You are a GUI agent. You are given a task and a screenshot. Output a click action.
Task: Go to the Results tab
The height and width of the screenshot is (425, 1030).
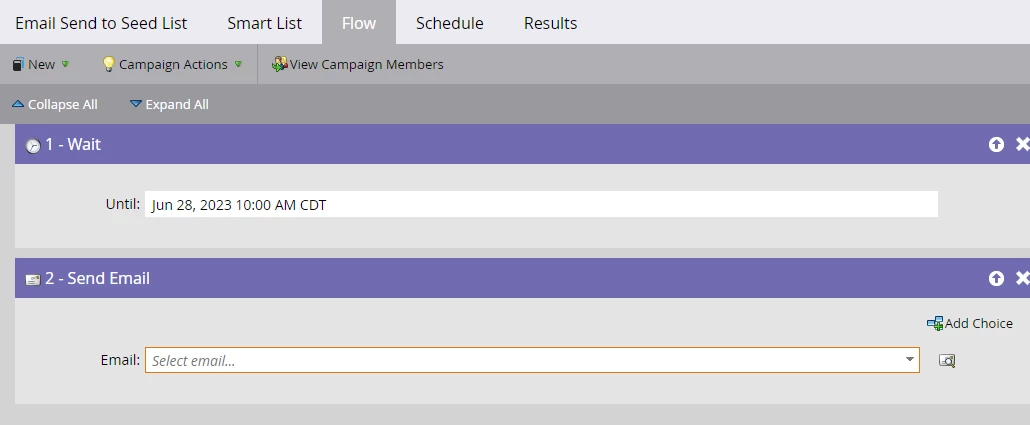point(550,23)
